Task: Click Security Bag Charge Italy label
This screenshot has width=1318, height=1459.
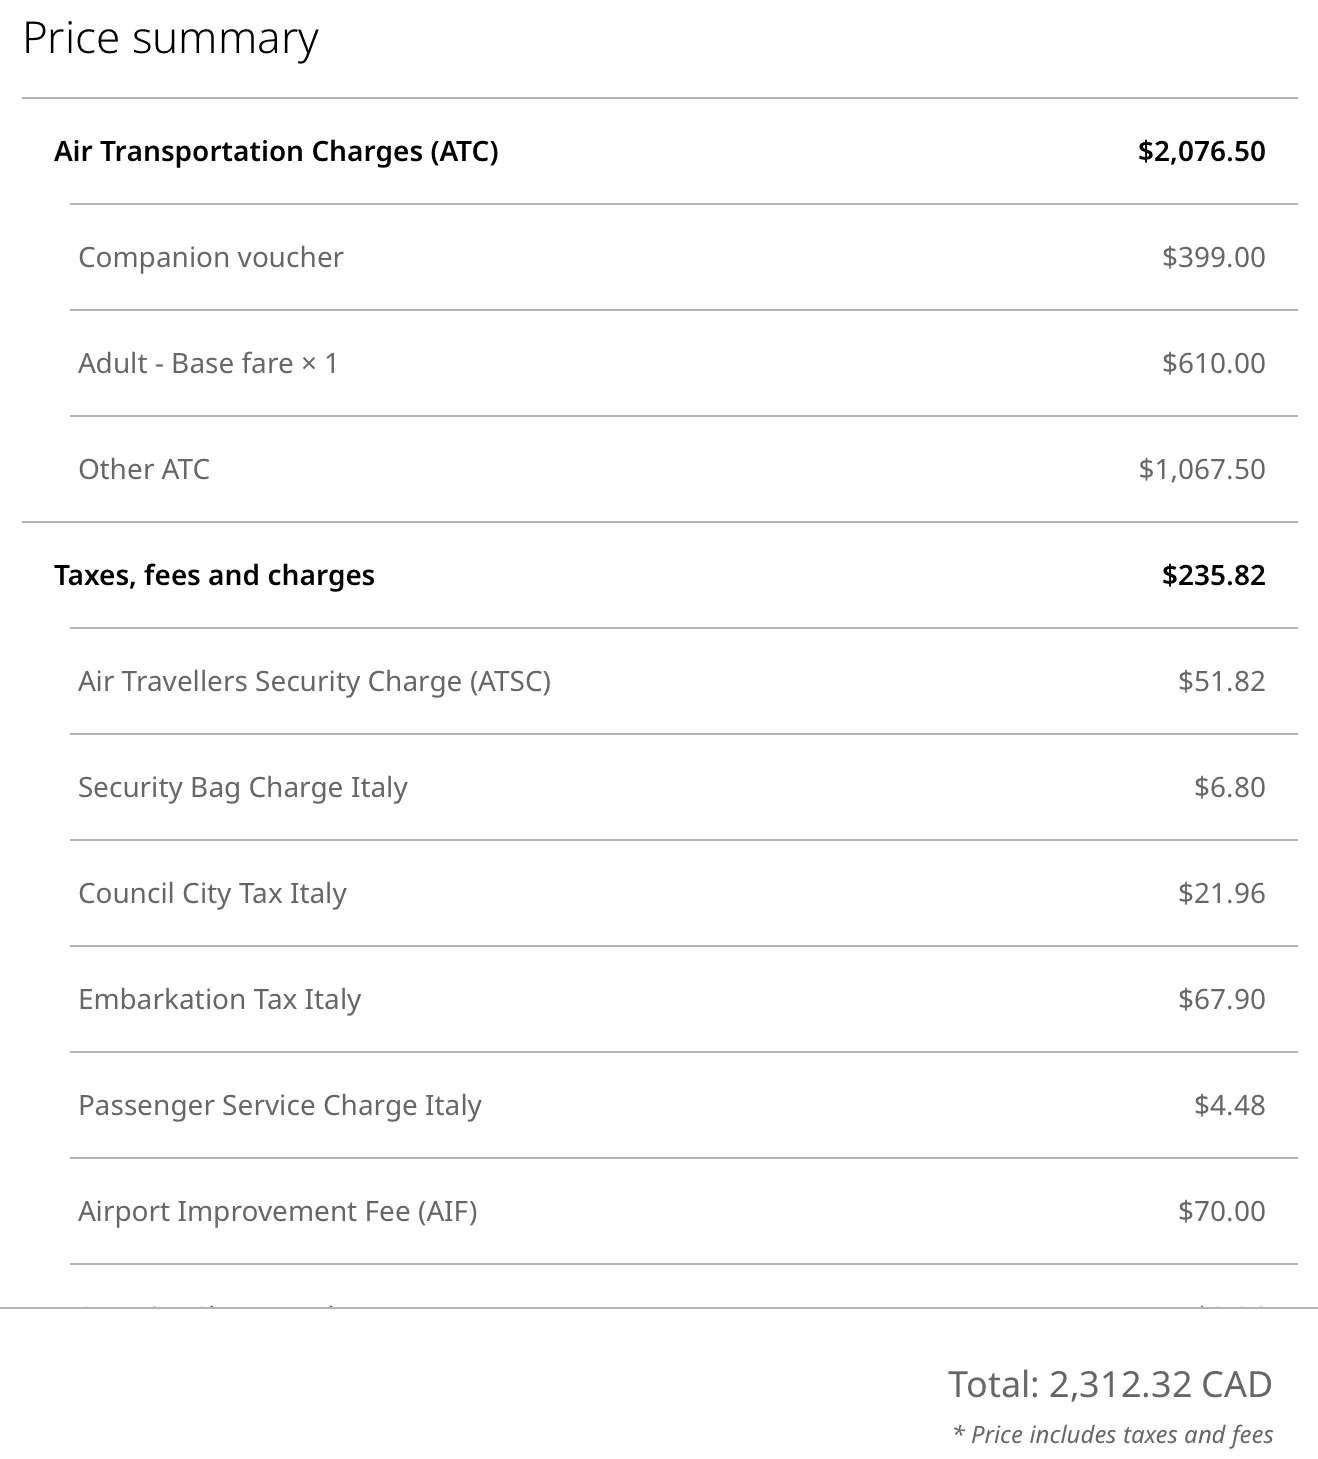Action: click(x=243, y=787)
